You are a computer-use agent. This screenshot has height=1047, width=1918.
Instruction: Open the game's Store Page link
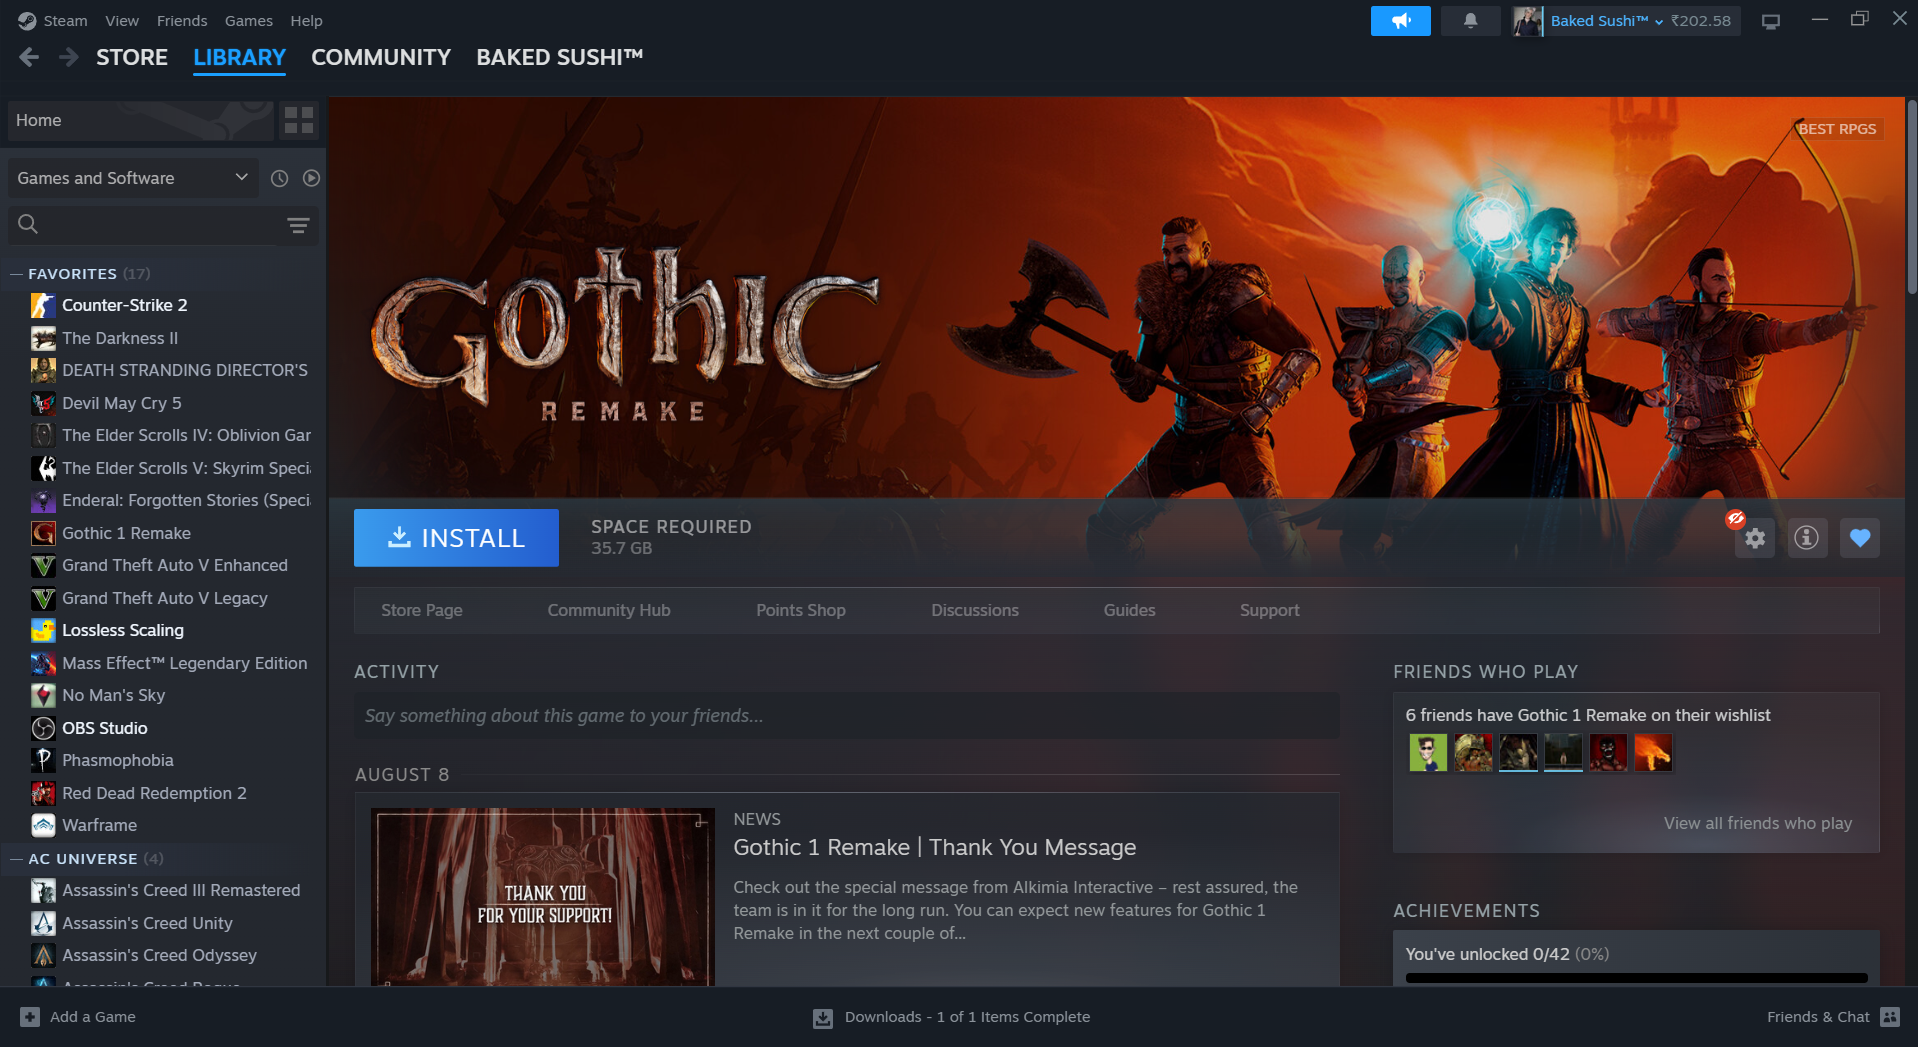click(422, 610)
